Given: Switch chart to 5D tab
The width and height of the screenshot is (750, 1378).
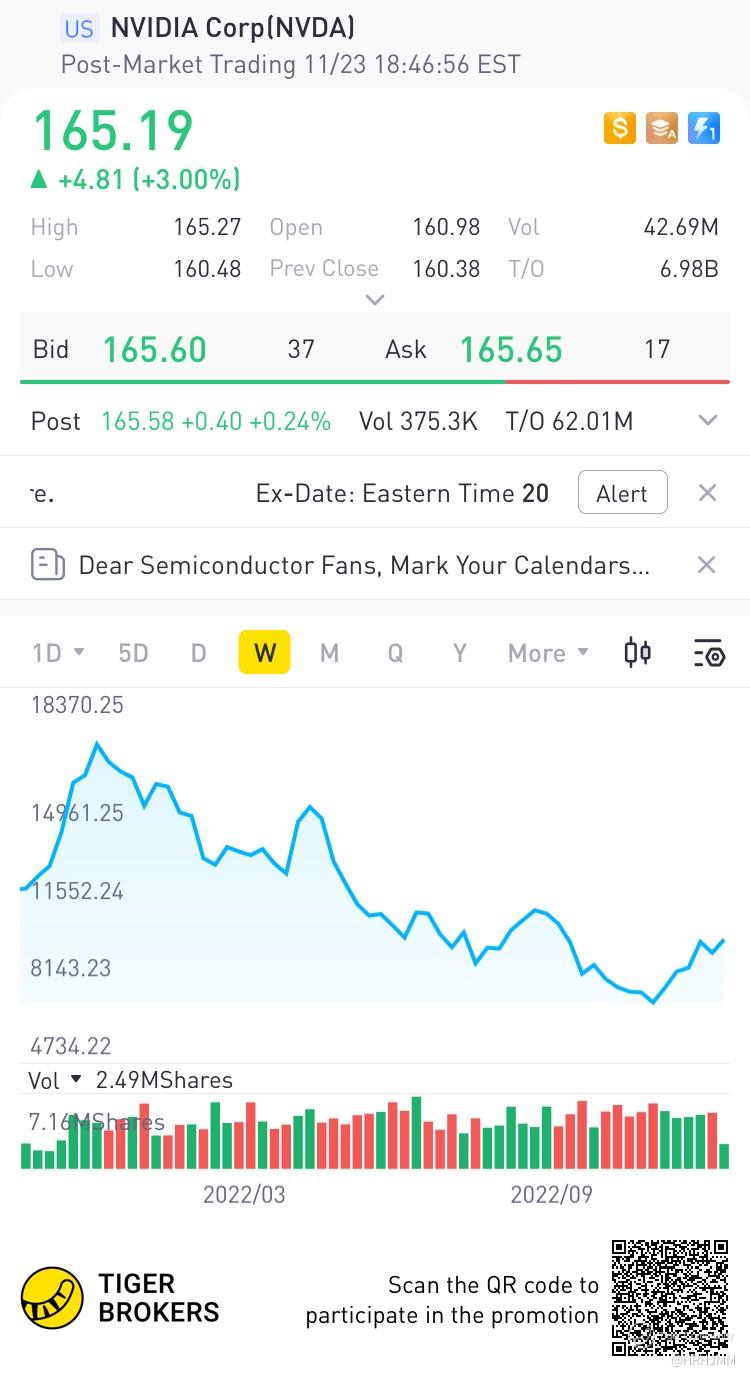Looking at the screenshot, I should 133,653.
